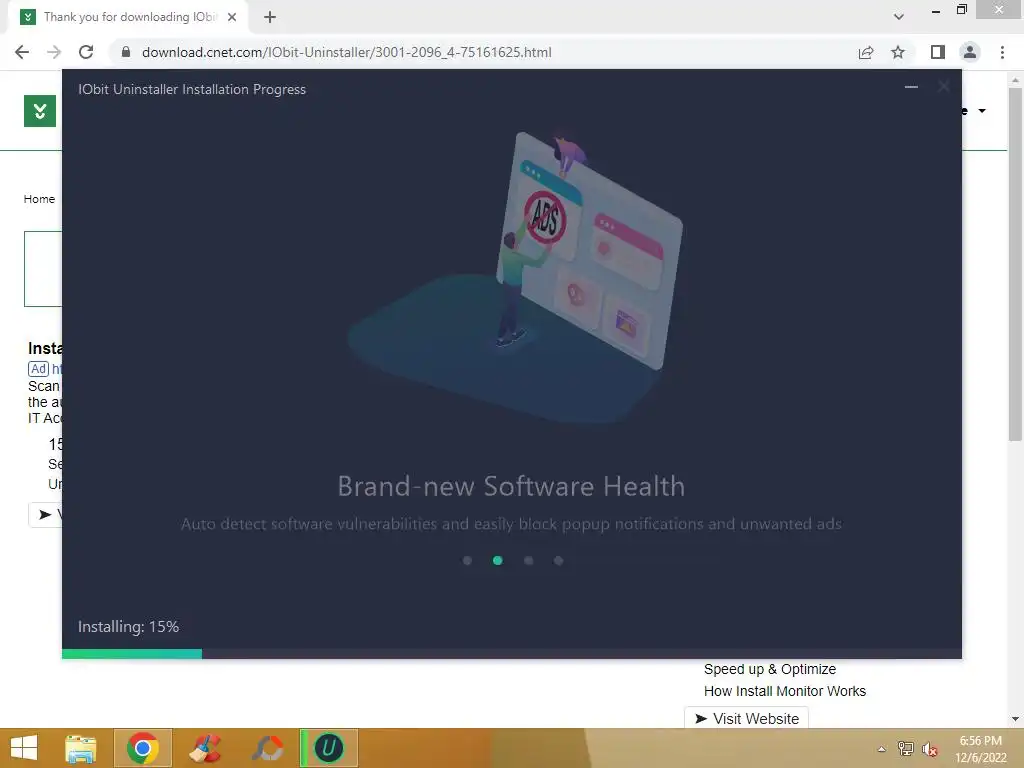Minimize the IObit Uninstaller installer window

911,87
